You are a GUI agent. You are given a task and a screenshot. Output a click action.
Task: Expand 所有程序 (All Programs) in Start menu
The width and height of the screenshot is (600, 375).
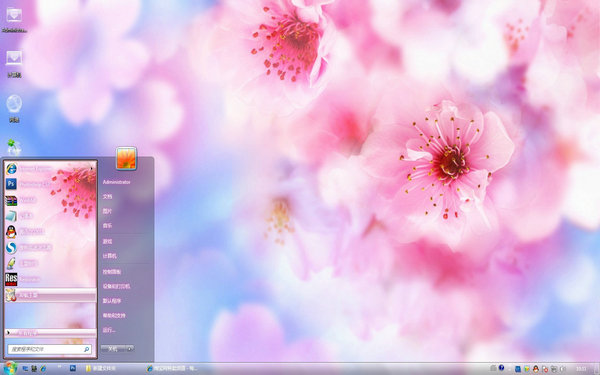50,333
